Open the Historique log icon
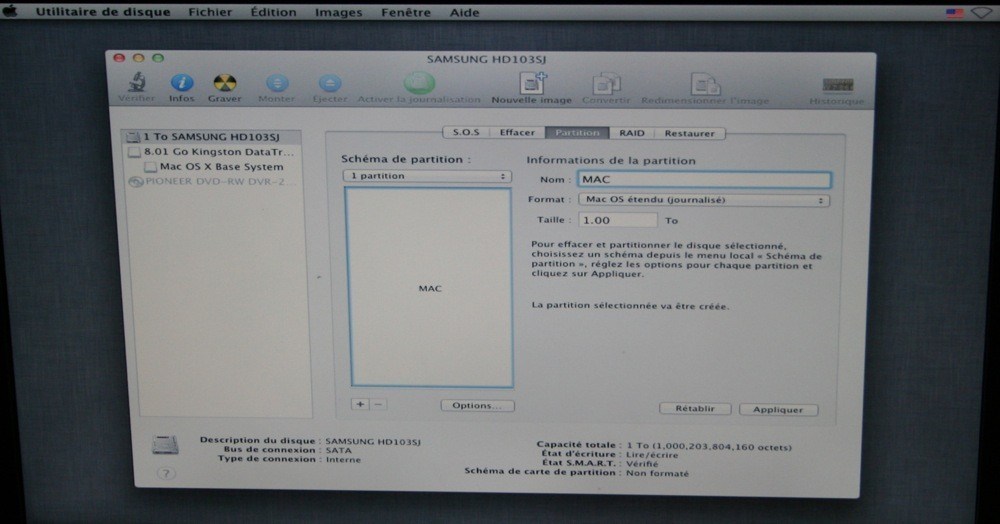This screenshot has width=1000, height=524. [x=837, y=85]
